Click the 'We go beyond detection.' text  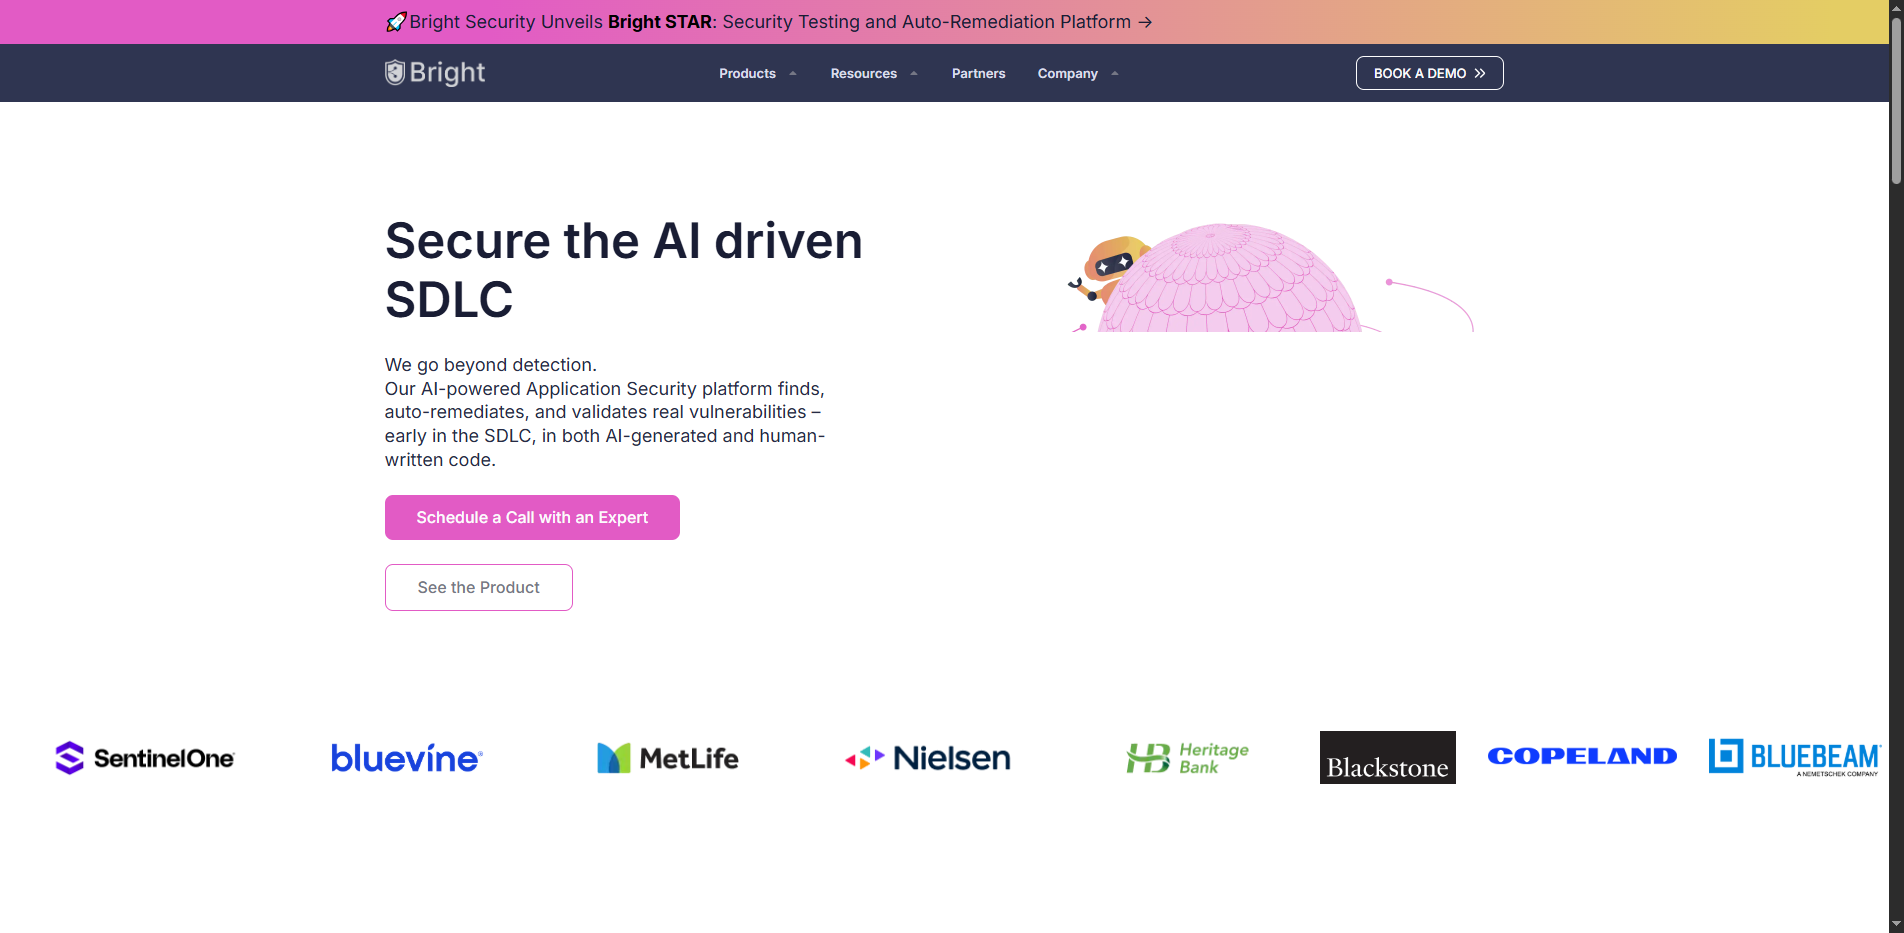(x=491, y=365)
